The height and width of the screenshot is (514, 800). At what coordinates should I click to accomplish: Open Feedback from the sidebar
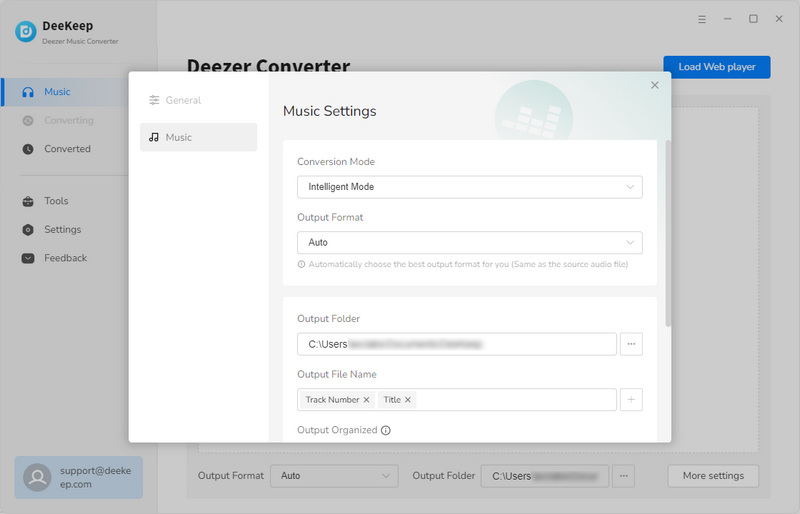coord(65,258)
